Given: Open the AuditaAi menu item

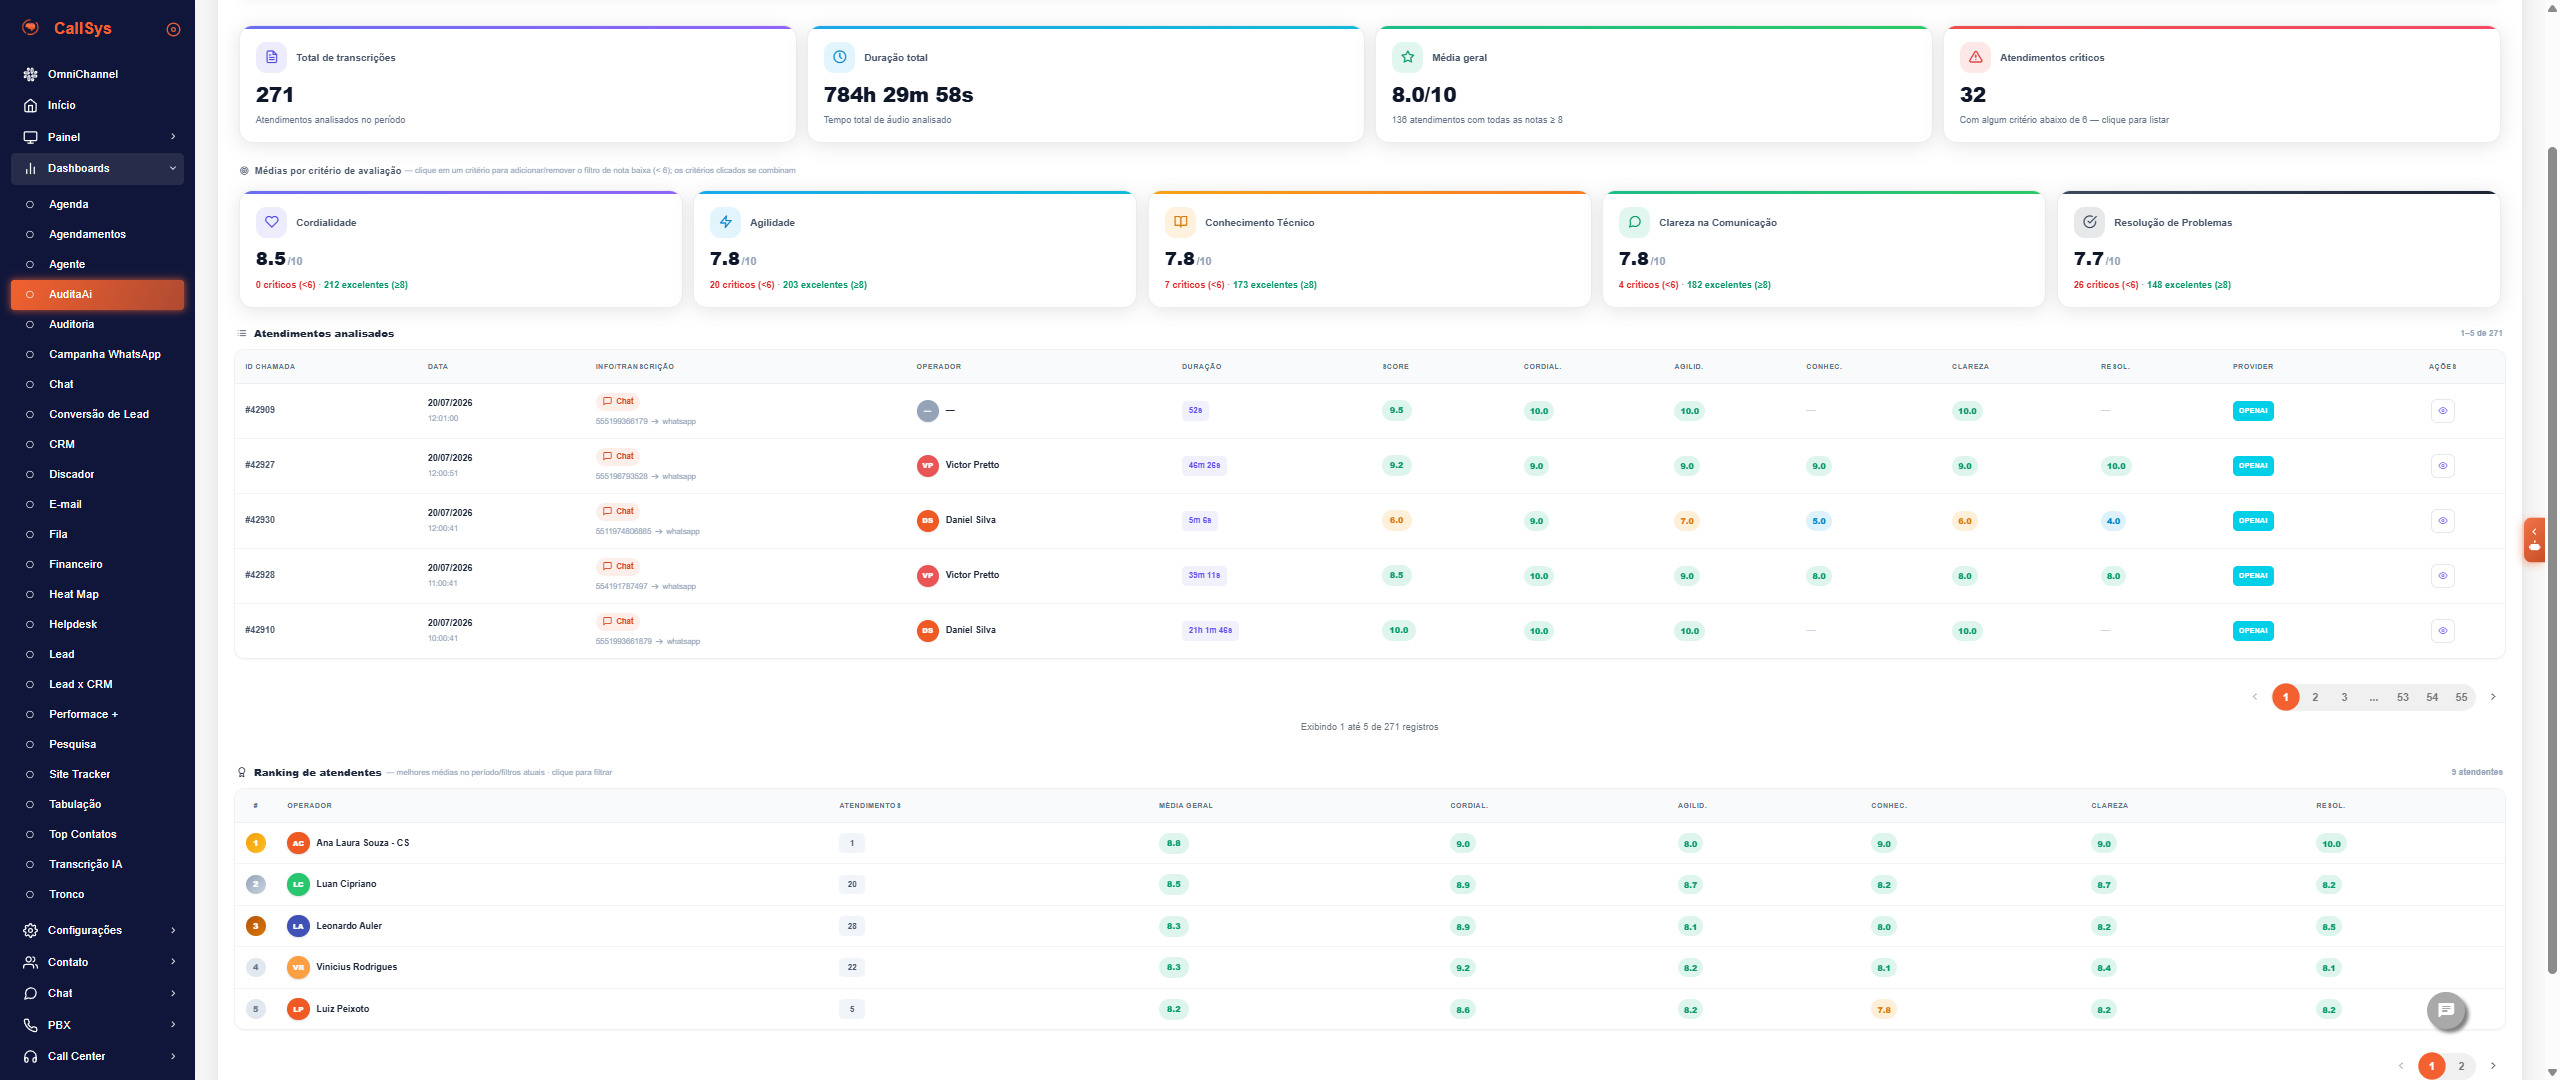Looking at the screenshot, I should coord(97,294).
